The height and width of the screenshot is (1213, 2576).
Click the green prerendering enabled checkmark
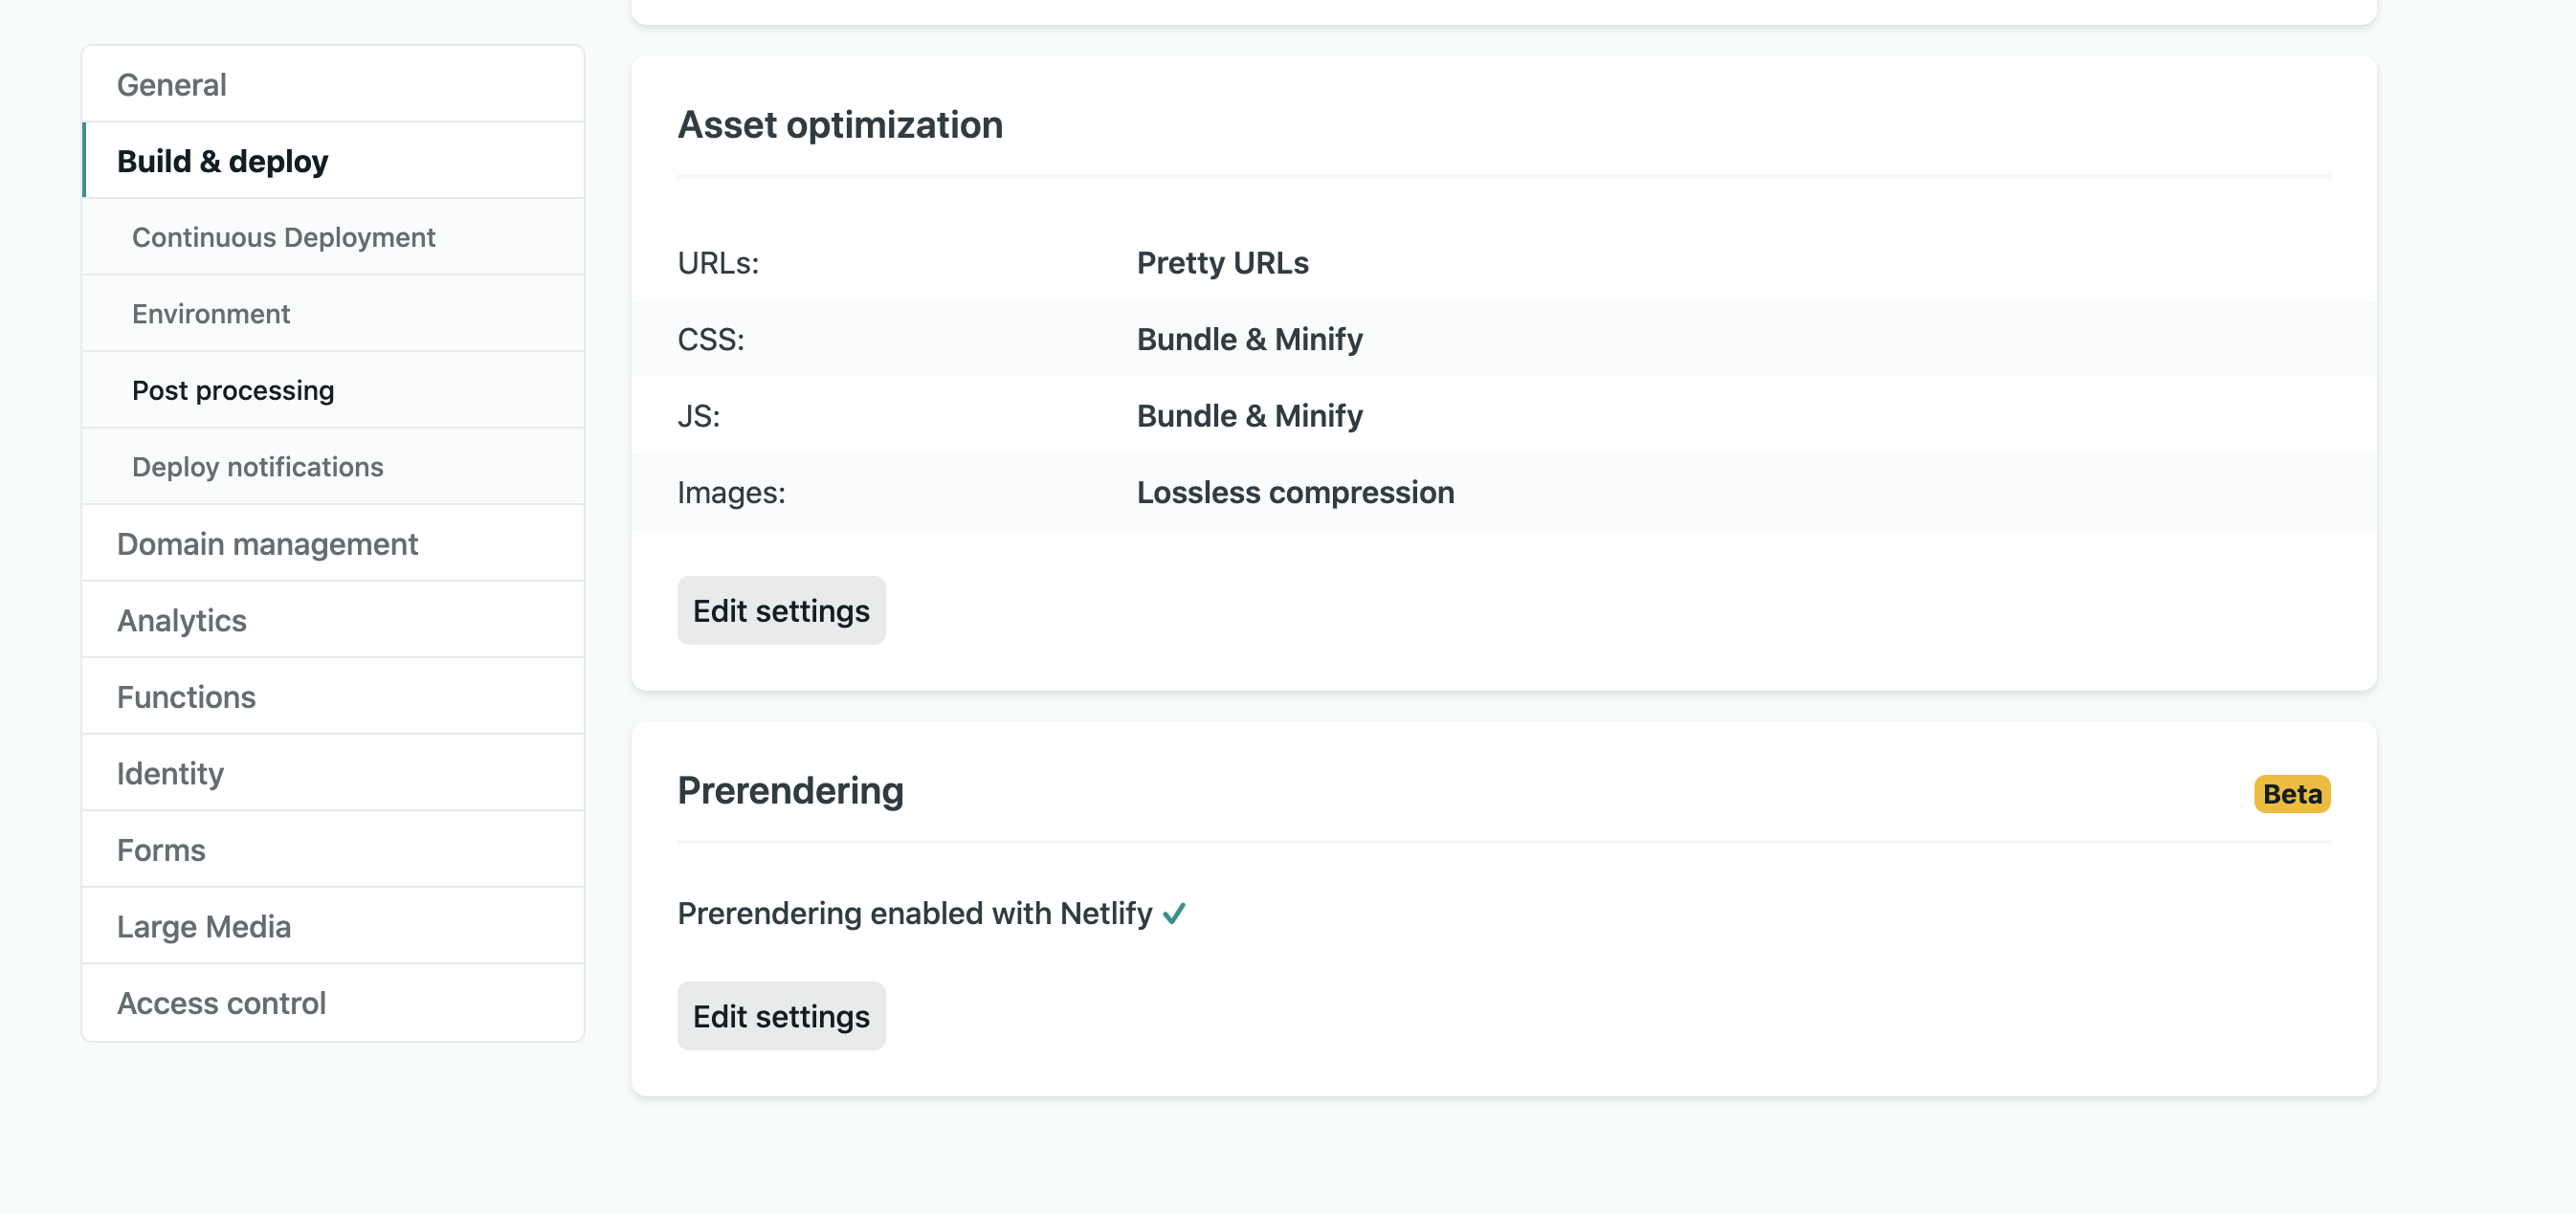tap(1174, 913)
